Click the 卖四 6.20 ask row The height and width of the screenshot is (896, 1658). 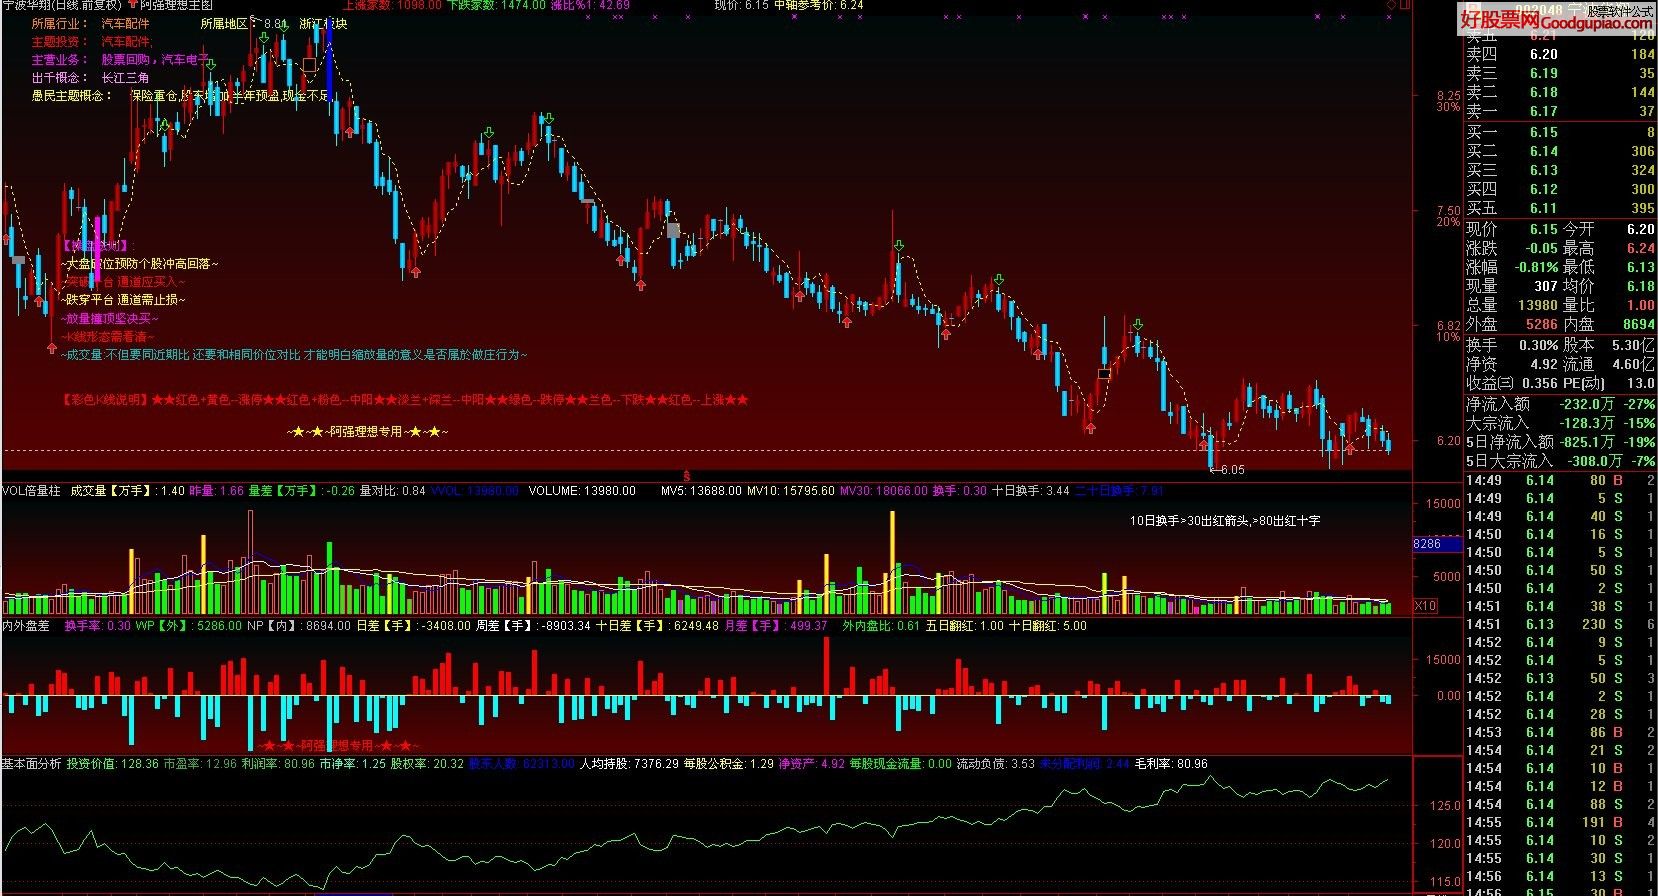coord(1561,54)
